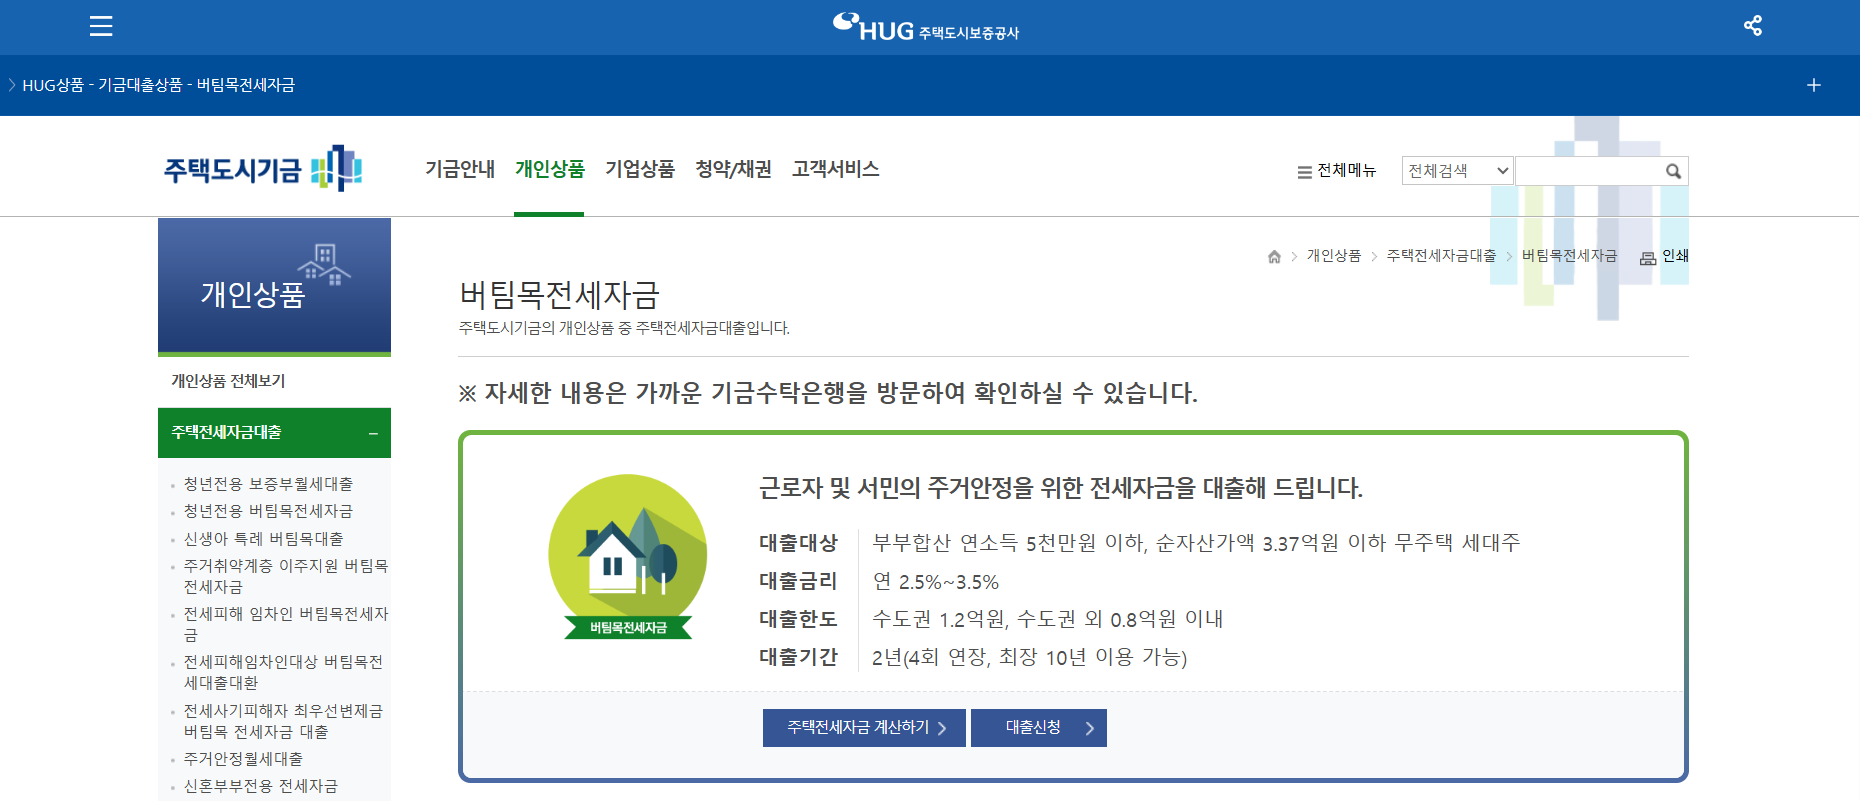Viewport: 1860px width, 801px height.
Task: Collapse the 주택전세자금대출 sidebar section
Action: pyautogui.click(x=274, y=433)
